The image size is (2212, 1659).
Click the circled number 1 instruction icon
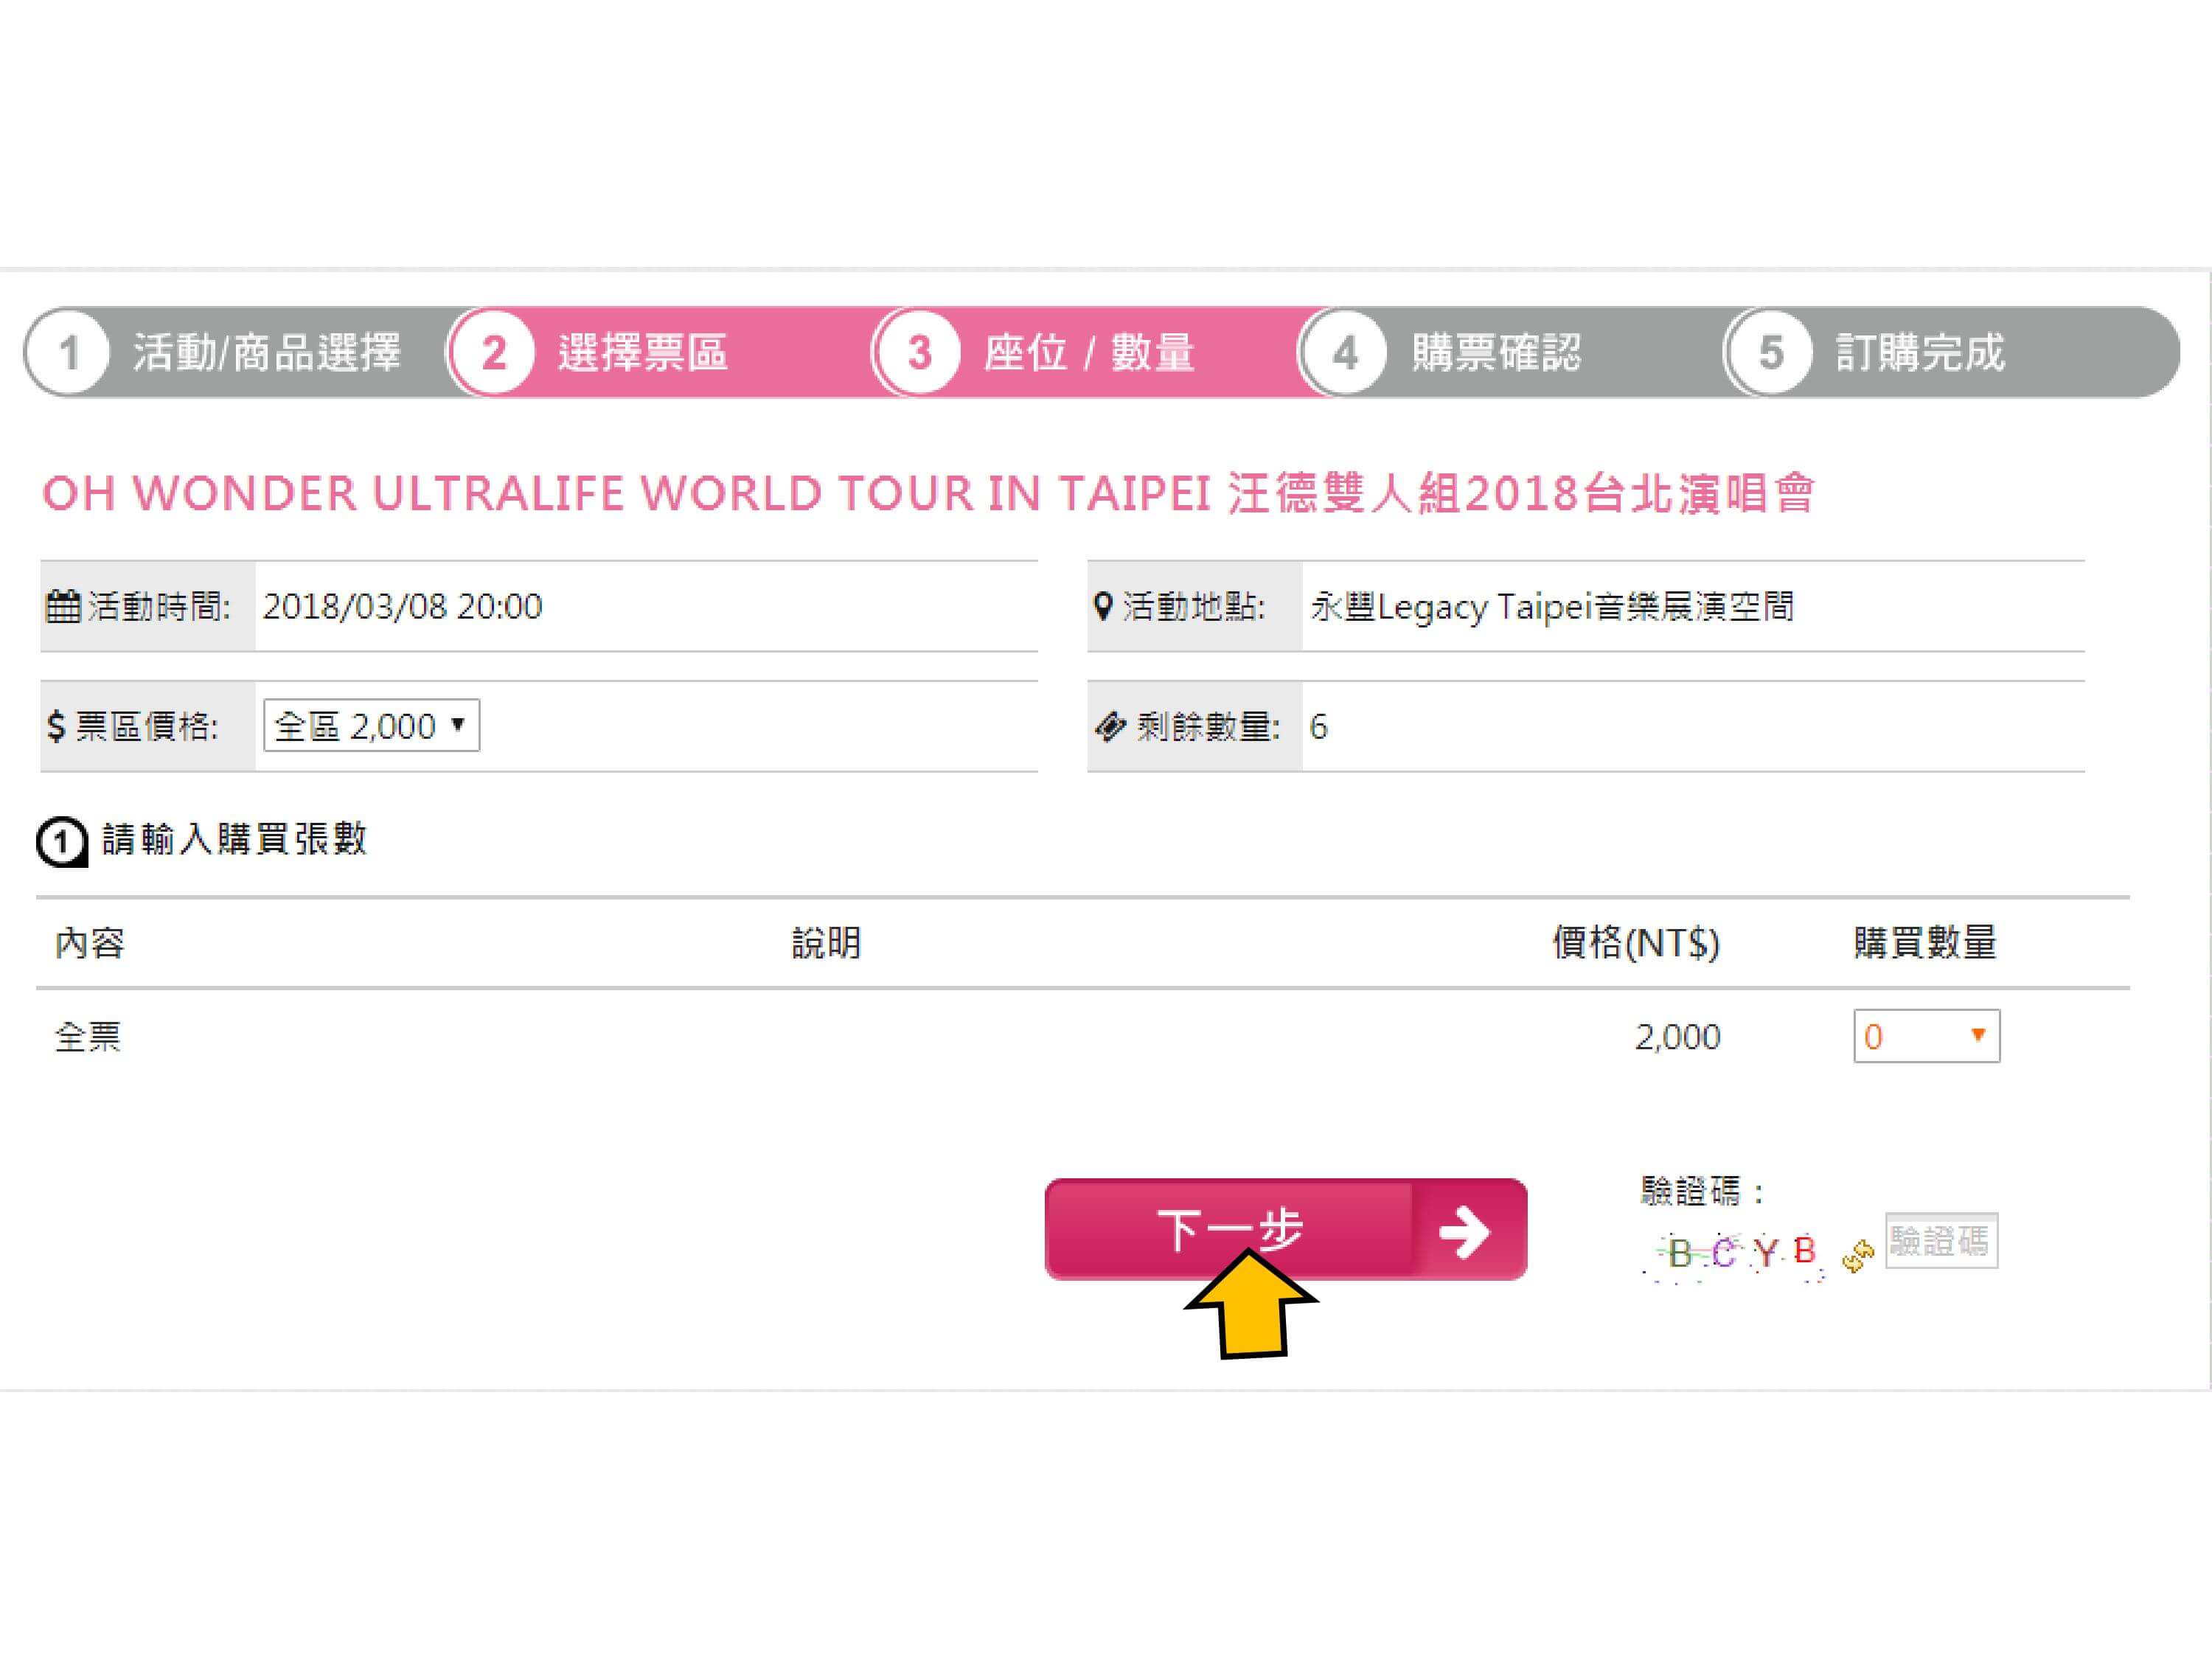pyautogui.click(x=62, y=841)
